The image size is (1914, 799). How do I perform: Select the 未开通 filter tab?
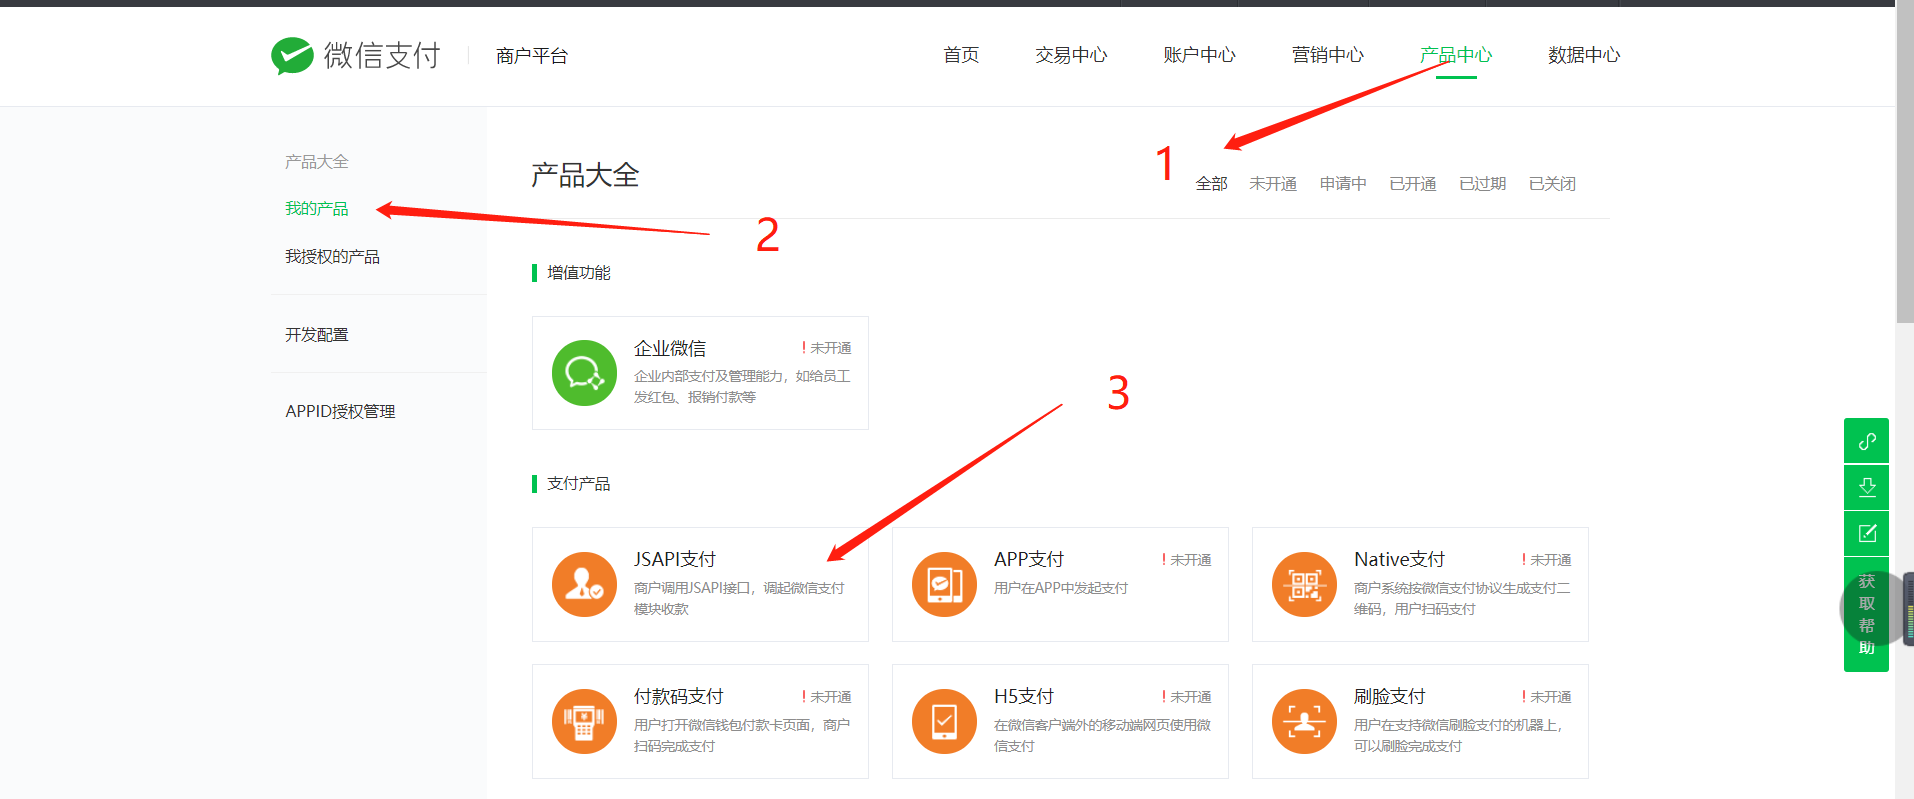pyautogui.click(x=1273, y=184)
